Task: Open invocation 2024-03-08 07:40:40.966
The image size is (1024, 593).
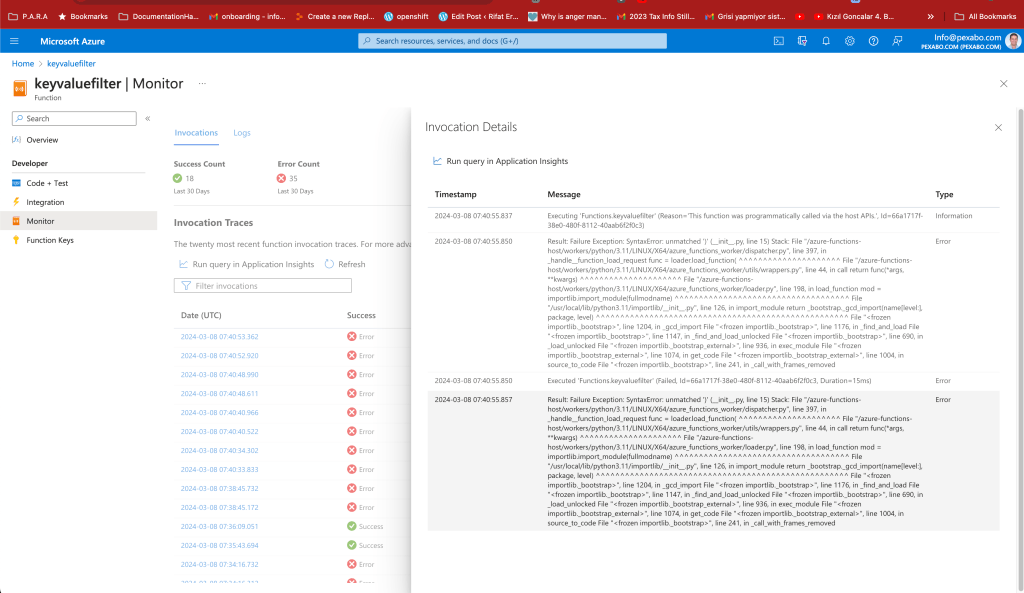Action: (x=219, y=413)
